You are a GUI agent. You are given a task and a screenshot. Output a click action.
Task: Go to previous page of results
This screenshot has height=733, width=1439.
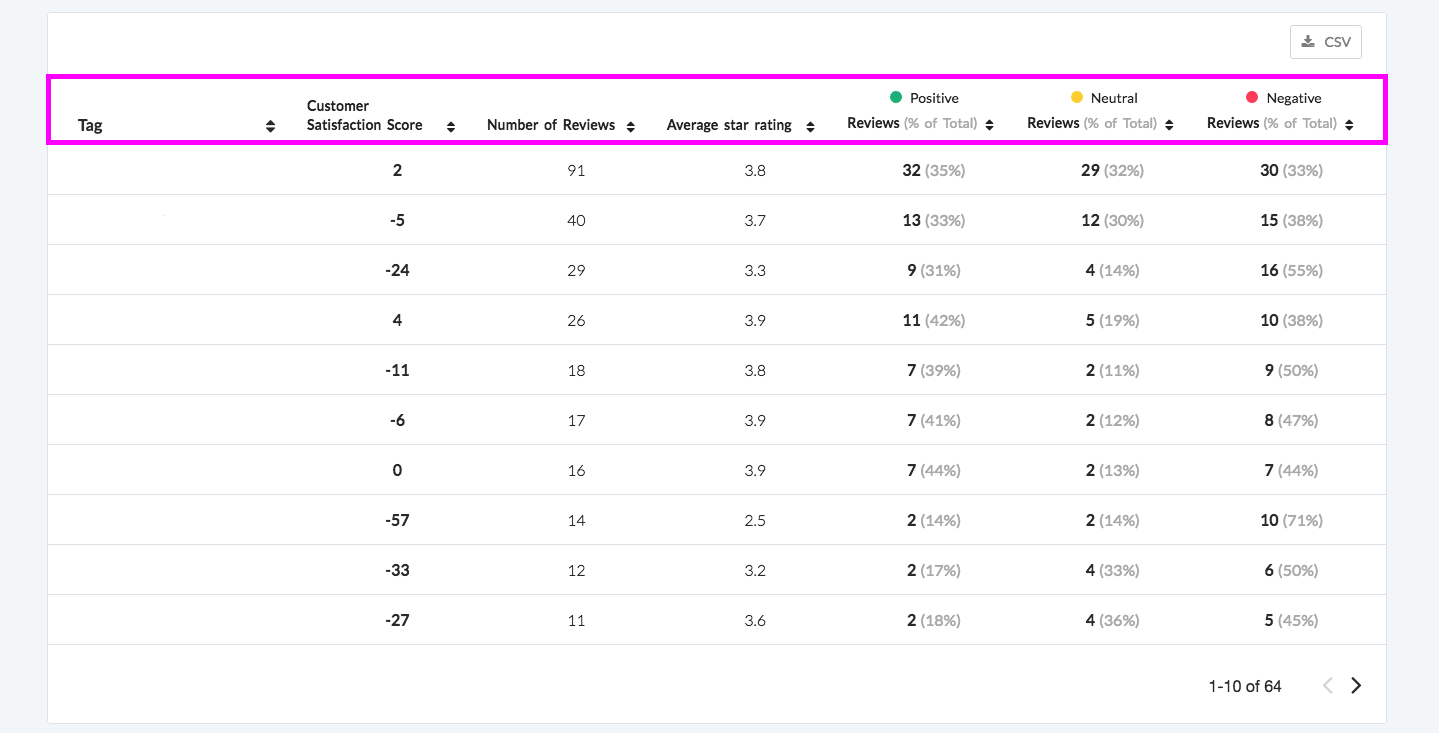(1328, 686)
